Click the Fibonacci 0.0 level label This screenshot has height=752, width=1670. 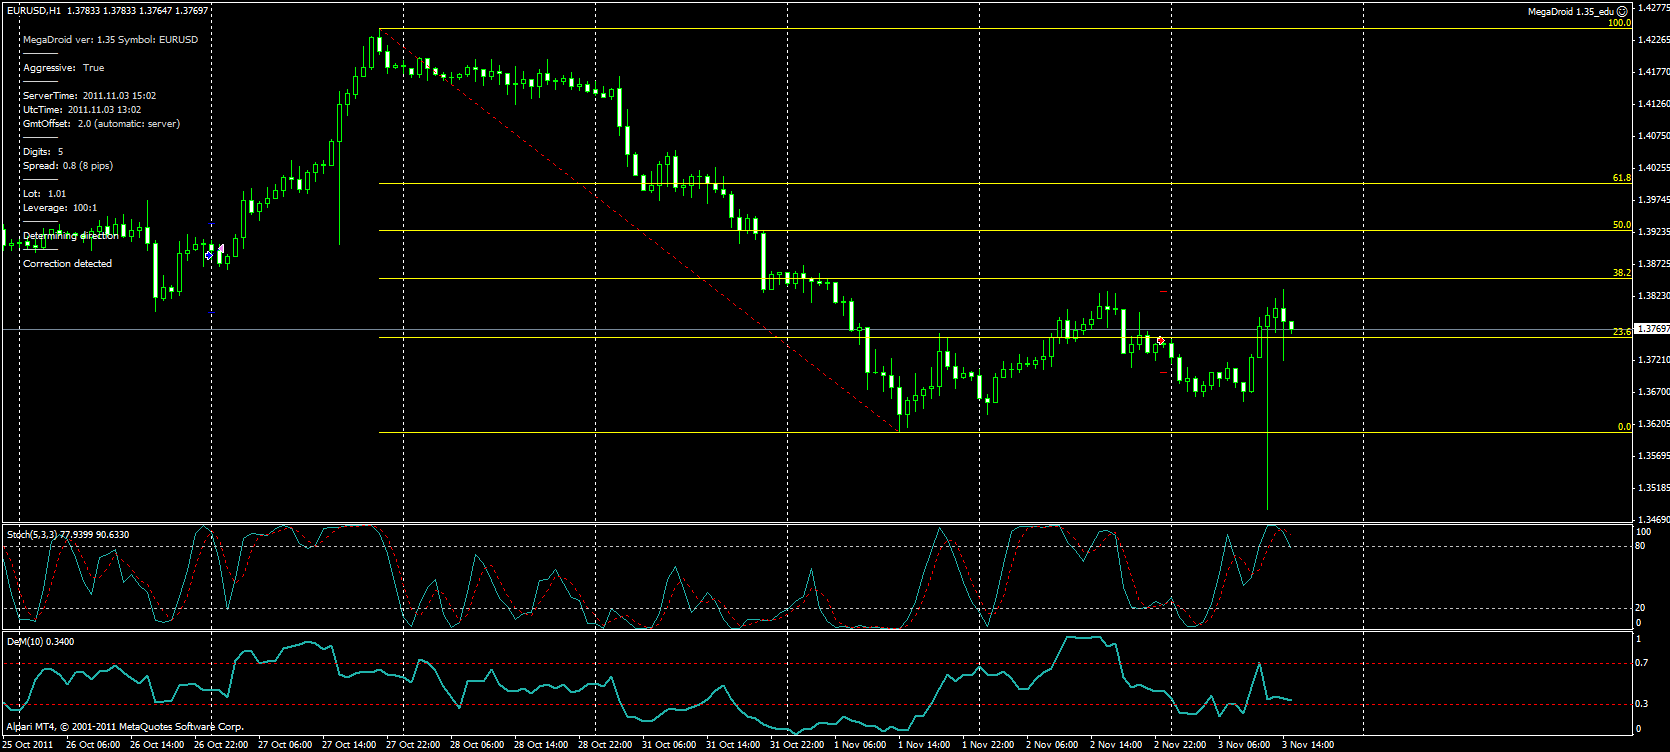[1625, 427]
